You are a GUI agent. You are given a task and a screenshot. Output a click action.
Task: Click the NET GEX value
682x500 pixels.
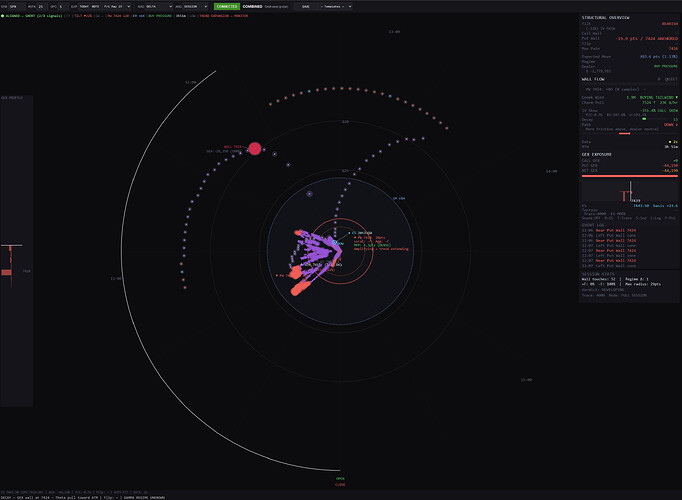(x=670, y=170)
